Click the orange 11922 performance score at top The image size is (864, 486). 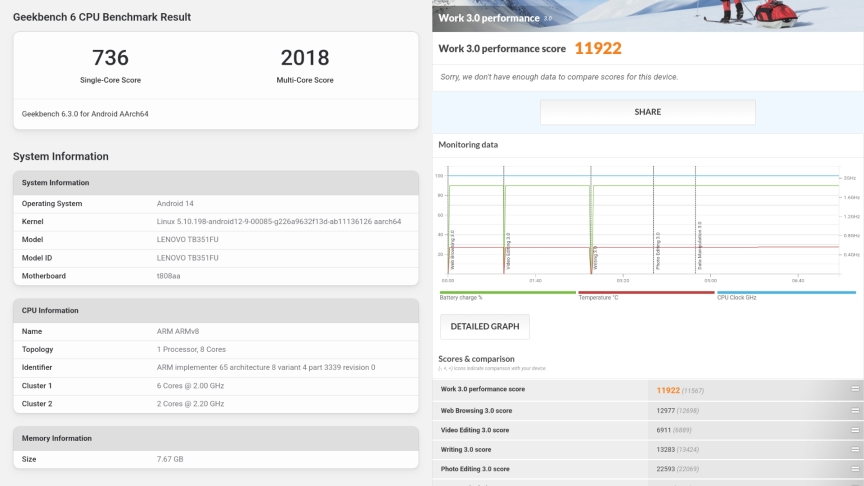598,49
